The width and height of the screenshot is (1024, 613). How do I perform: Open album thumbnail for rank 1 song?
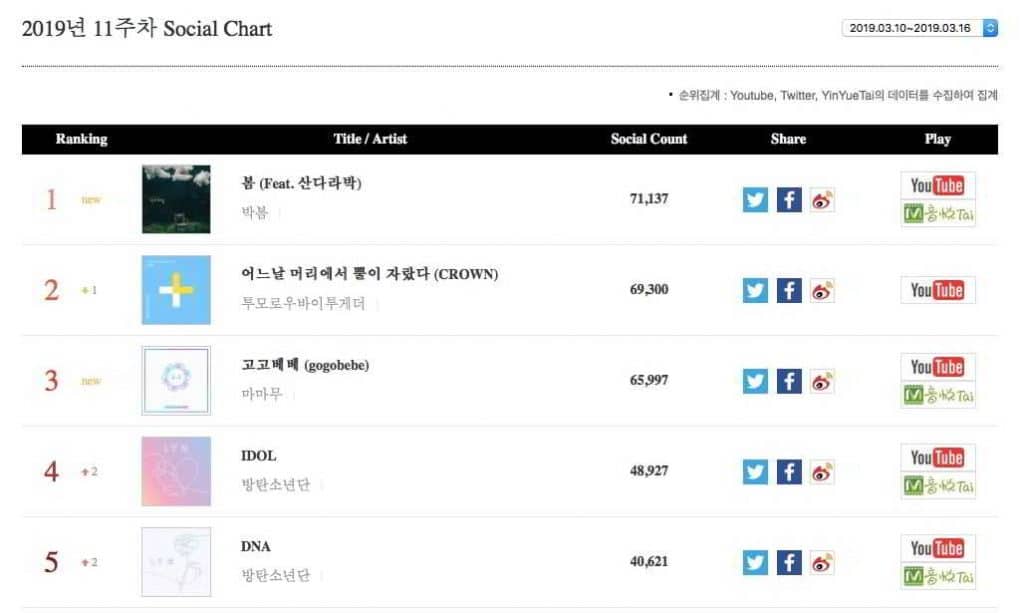[x=176, y=199]
